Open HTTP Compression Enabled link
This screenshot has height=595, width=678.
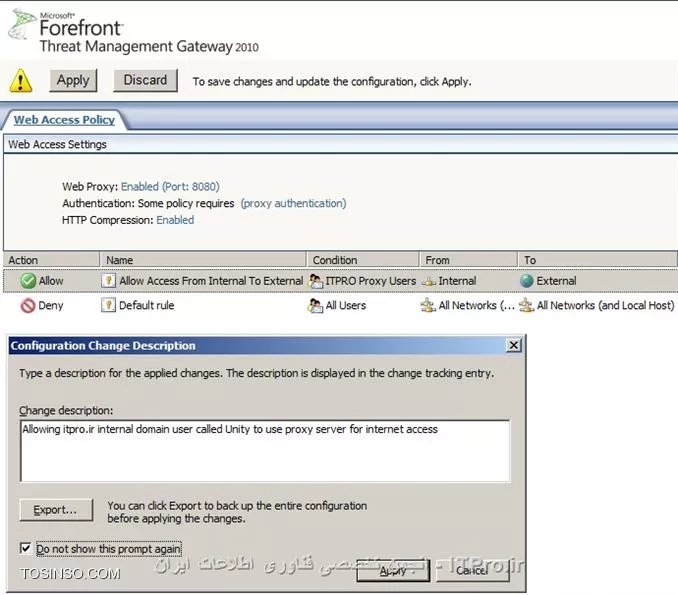175,220
